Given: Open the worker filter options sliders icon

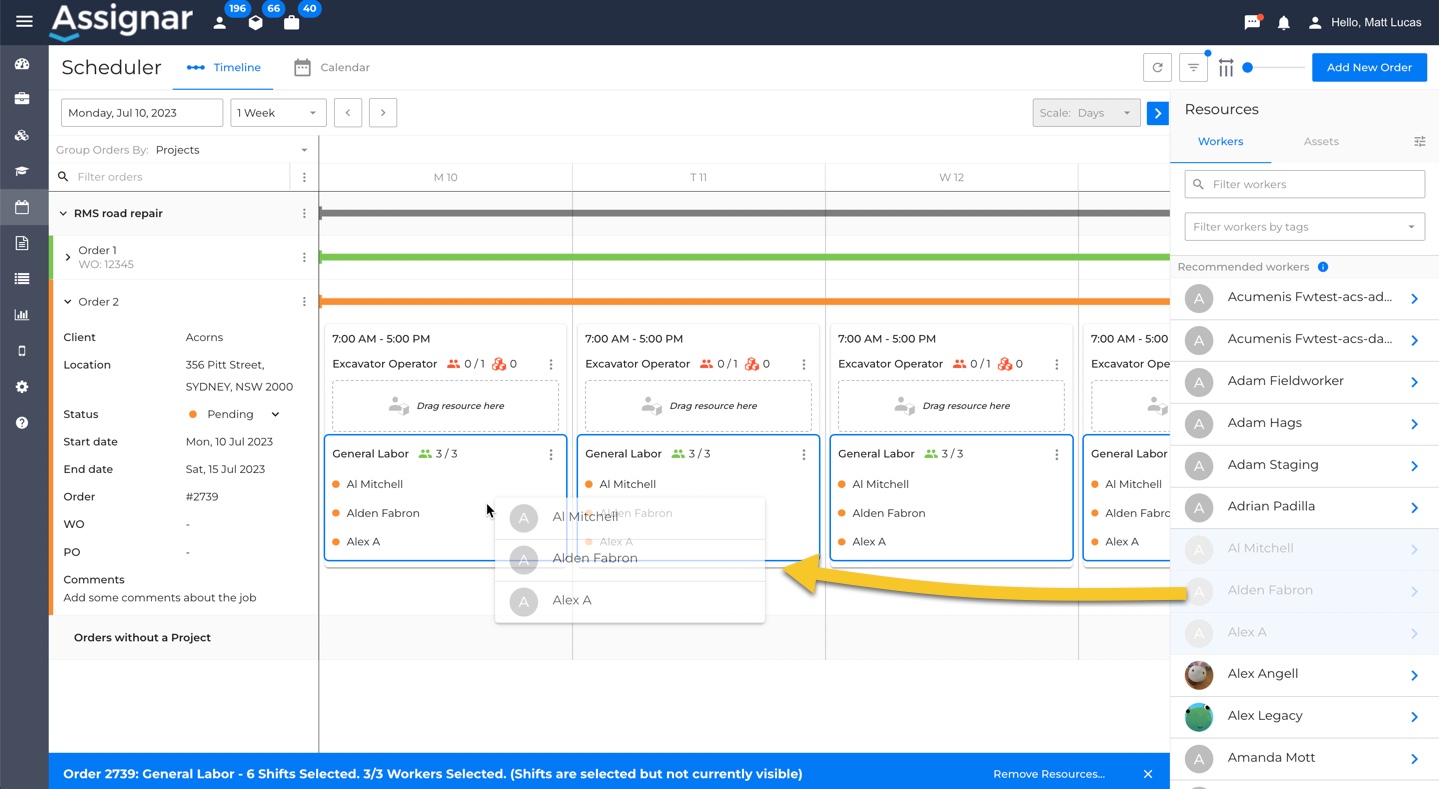Looking at the screenshot, I should pyautogui.click(x=1419, y=141).
